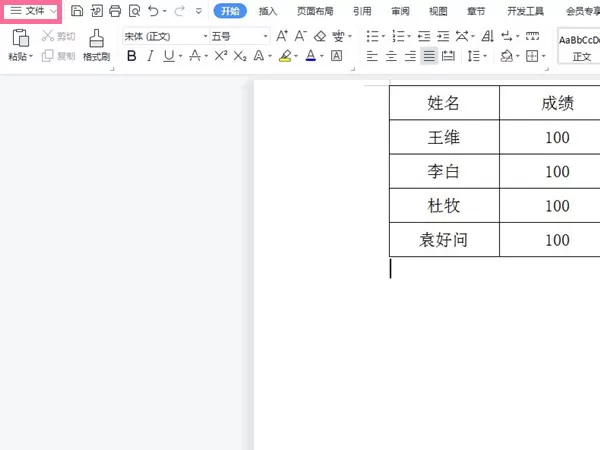Toggle Subscript X₂

(240, 56)
